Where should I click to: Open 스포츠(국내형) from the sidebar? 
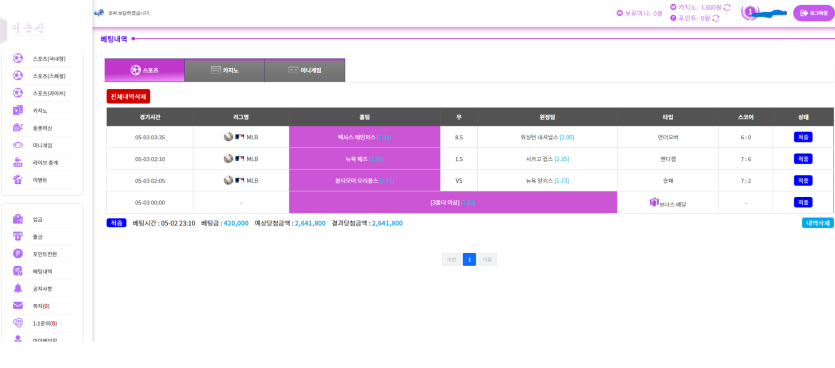pyautogui.click(x=48, y=58)
